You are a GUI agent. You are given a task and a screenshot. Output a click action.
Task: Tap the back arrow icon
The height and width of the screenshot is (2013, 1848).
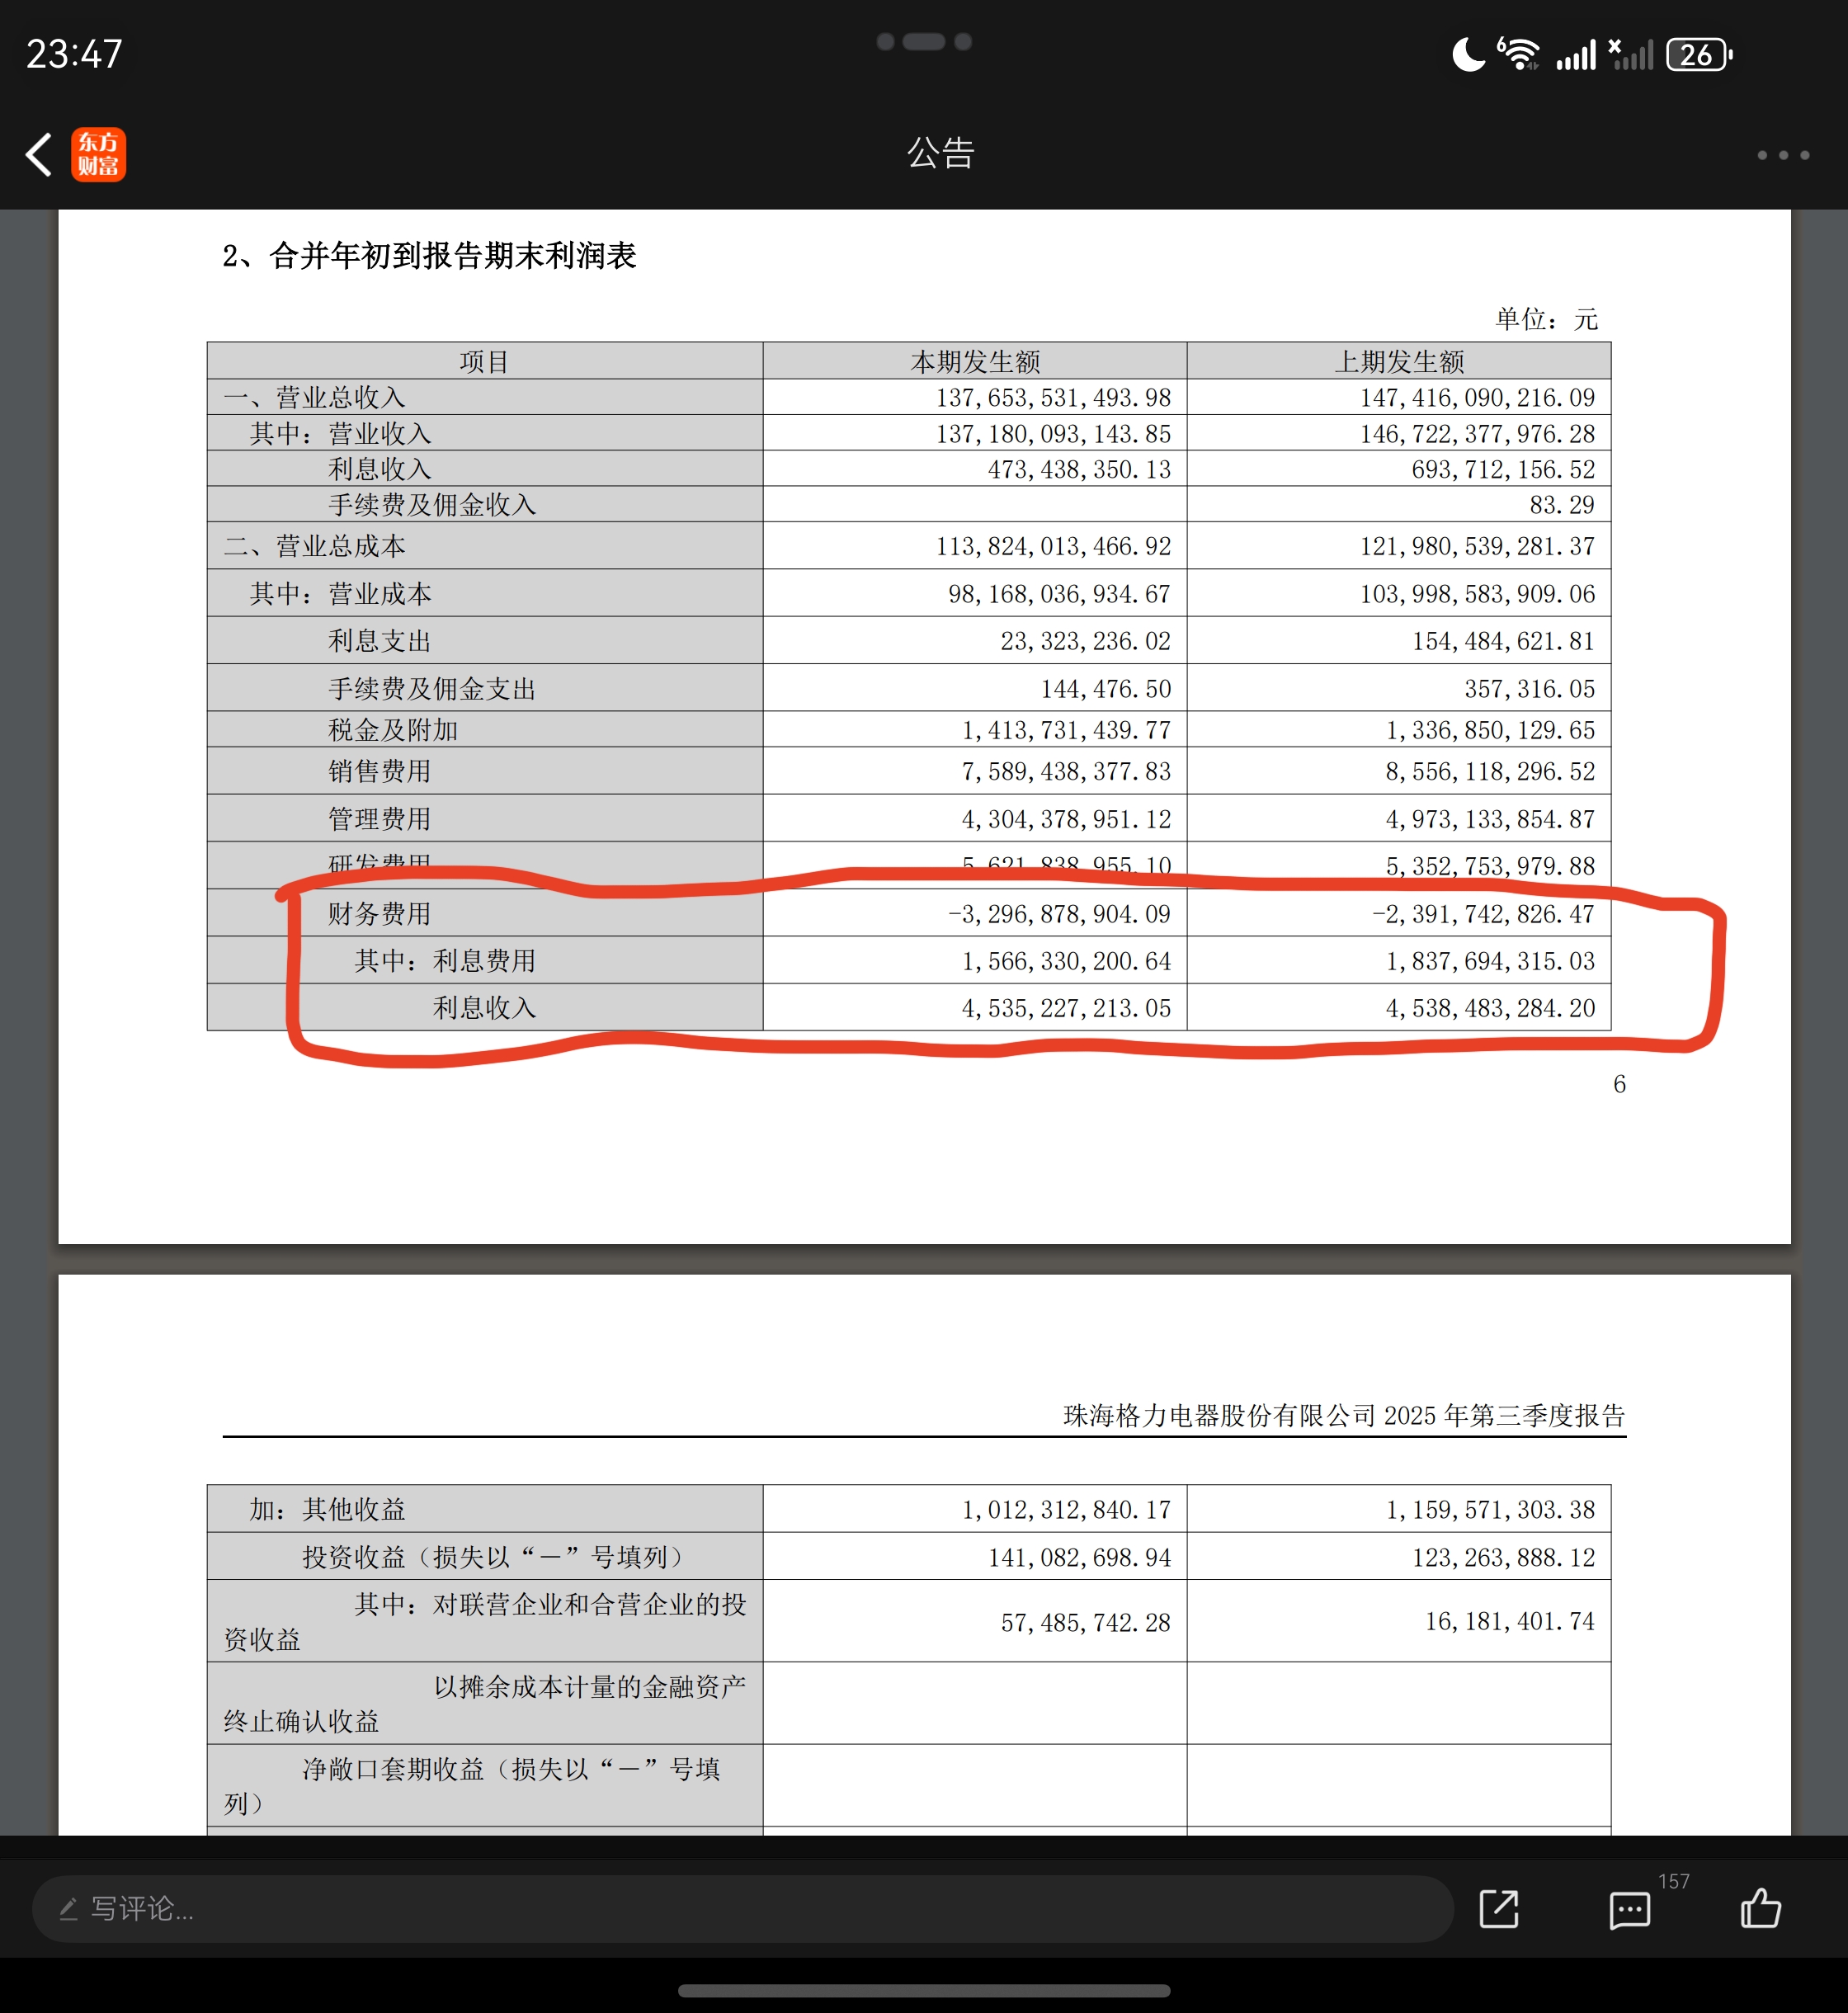tap(38, 155)
